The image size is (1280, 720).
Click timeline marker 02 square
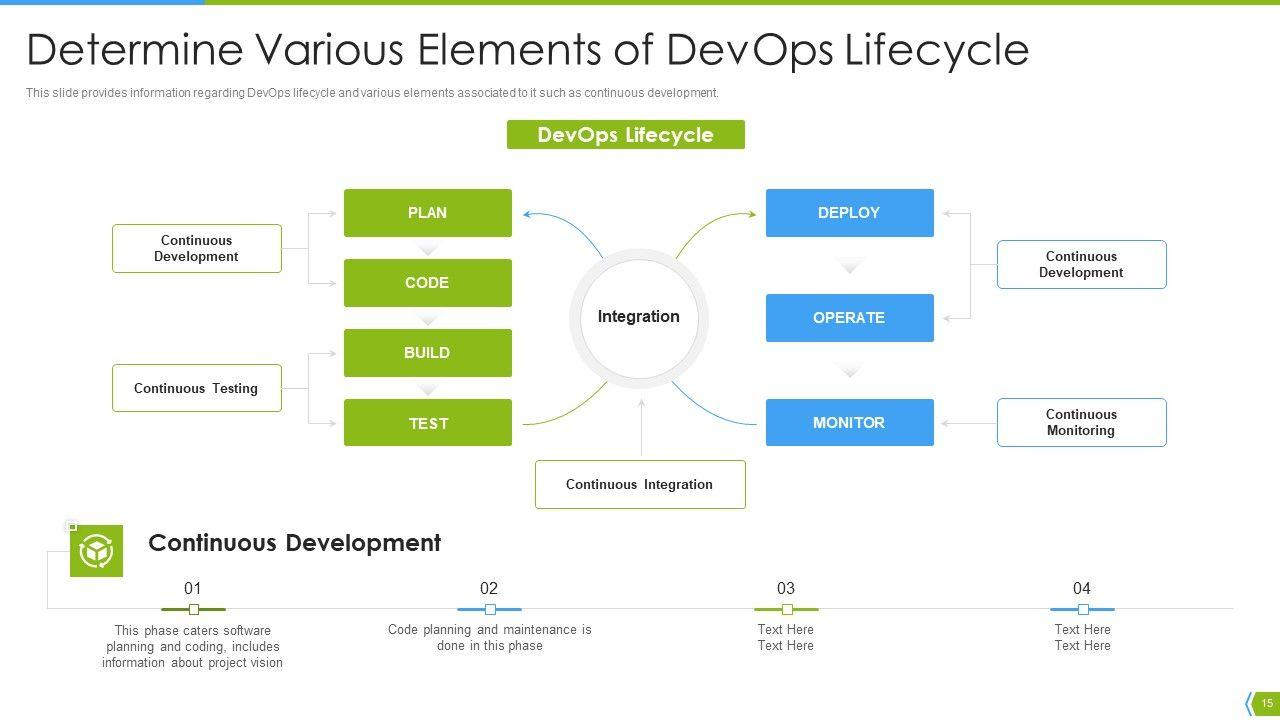pos(490,609)
